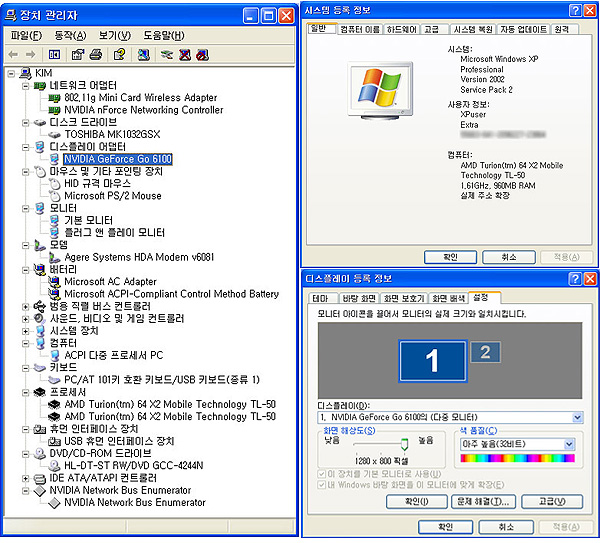600x543 pixels.
Task: Collapse 디스플레이 어댑터 category
Action: [x=25, y=147]
